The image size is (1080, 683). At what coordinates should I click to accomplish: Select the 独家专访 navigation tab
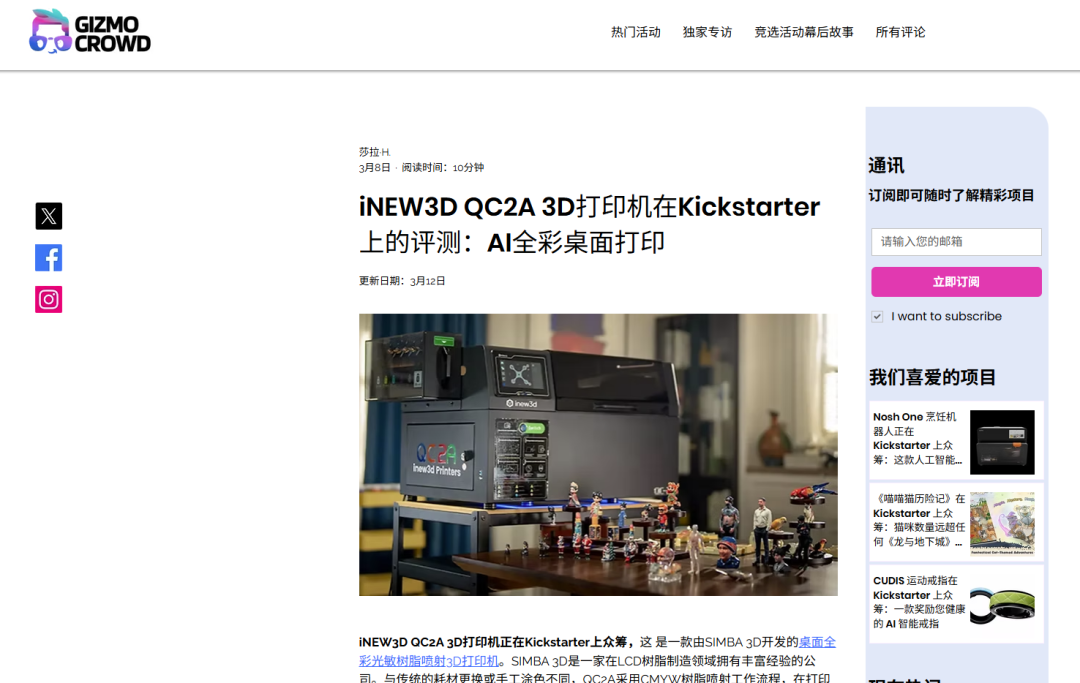click(x=707, y=31)
